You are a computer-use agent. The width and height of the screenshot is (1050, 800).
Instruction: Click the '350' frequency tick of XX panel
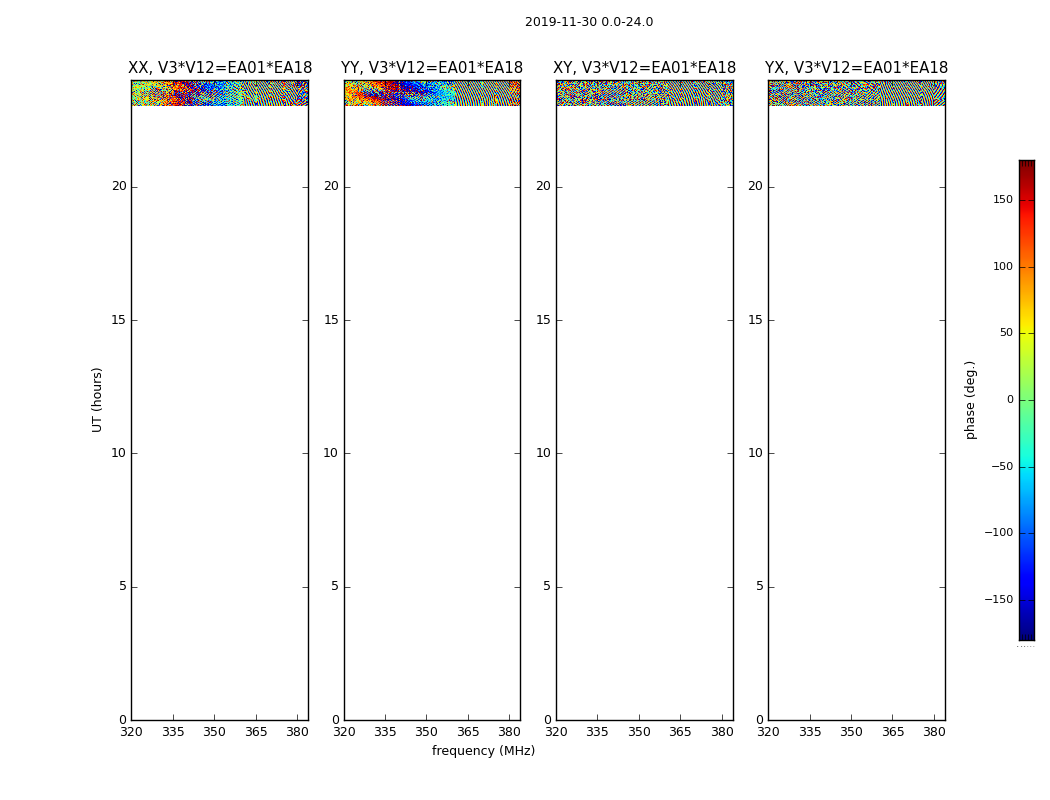pos(214,732)
